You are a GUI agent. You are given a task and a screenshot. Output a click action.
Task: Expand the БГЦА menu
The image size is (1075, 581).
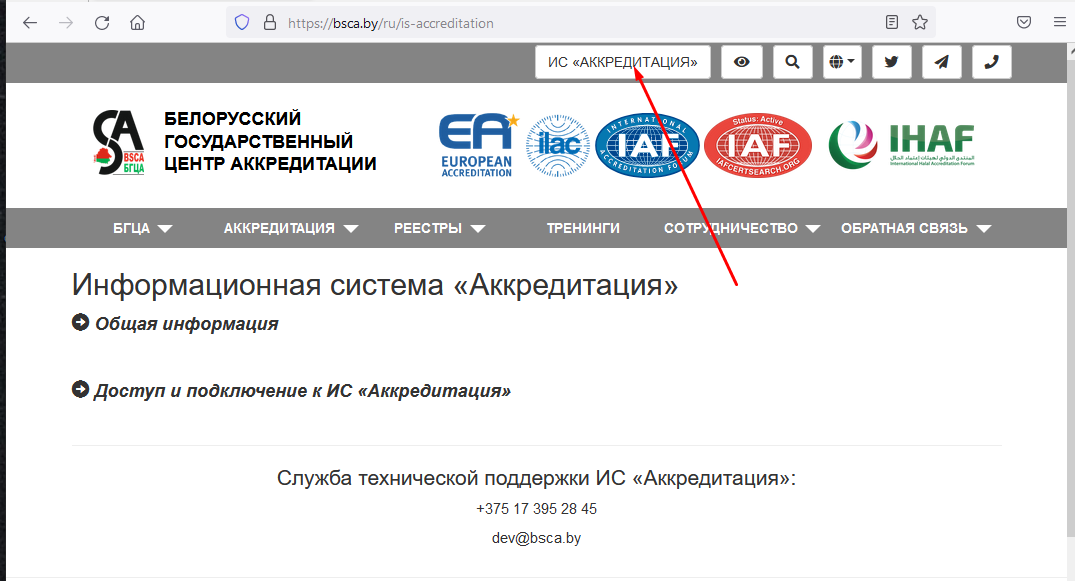pos(143,228)
